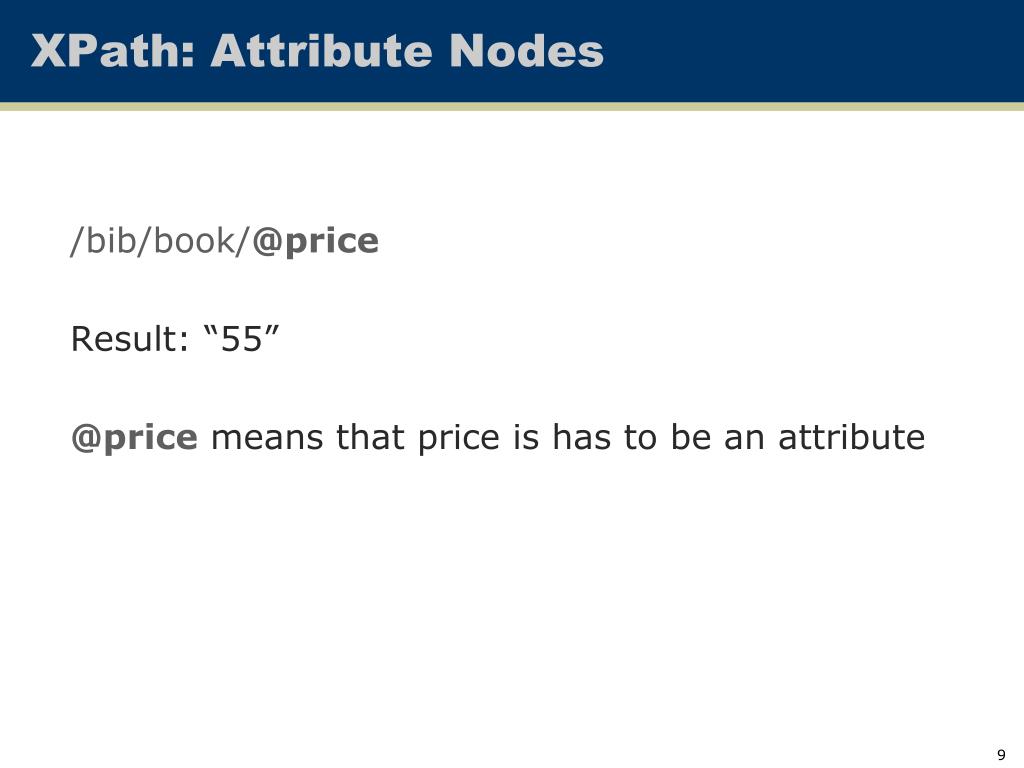Click the dark blue header bar background
This screenshot has height=768, width=1024.
click(810, 51)
